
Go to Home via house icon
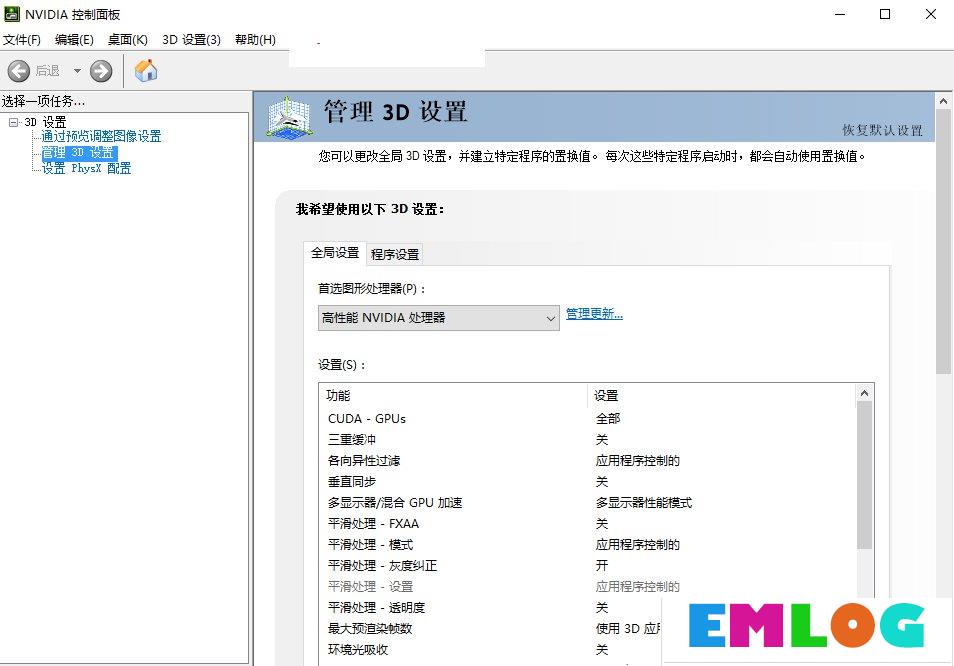coord(146,71)
